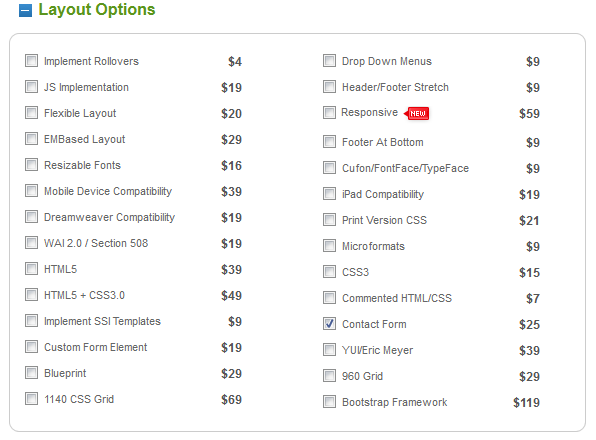Uncheck the Contact Form checkbox
Screen dimensions: 596x440
[329, 324]
